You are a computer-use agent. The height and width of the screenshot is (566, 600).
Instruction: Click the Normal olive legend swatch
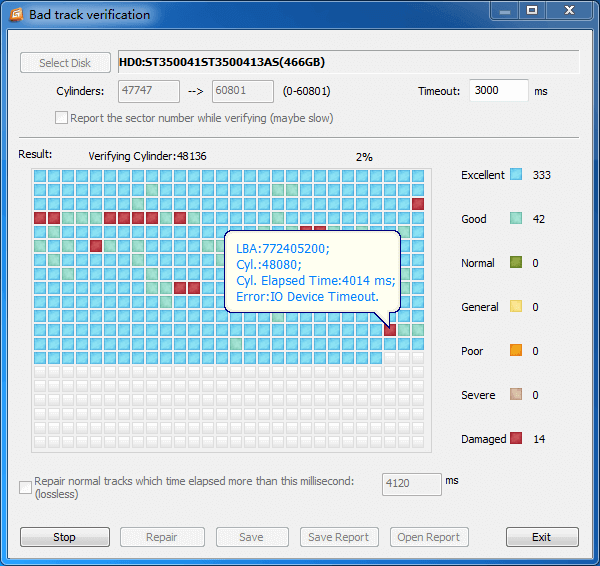point(516,263)
